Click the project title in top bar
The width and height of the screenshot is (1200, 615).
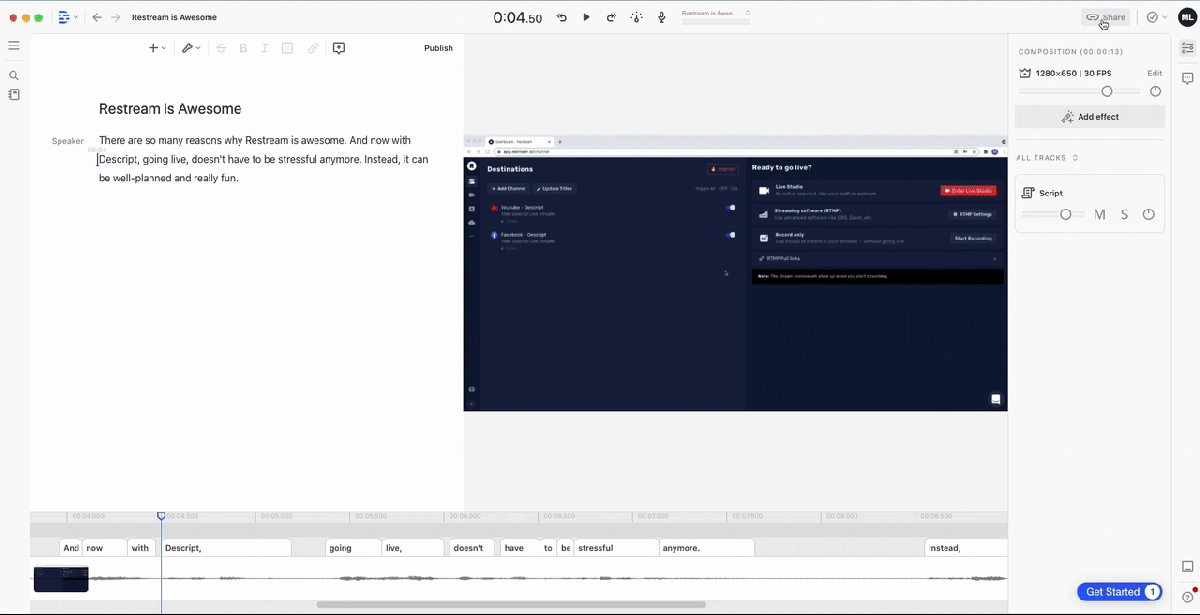[x=174, y=17]
